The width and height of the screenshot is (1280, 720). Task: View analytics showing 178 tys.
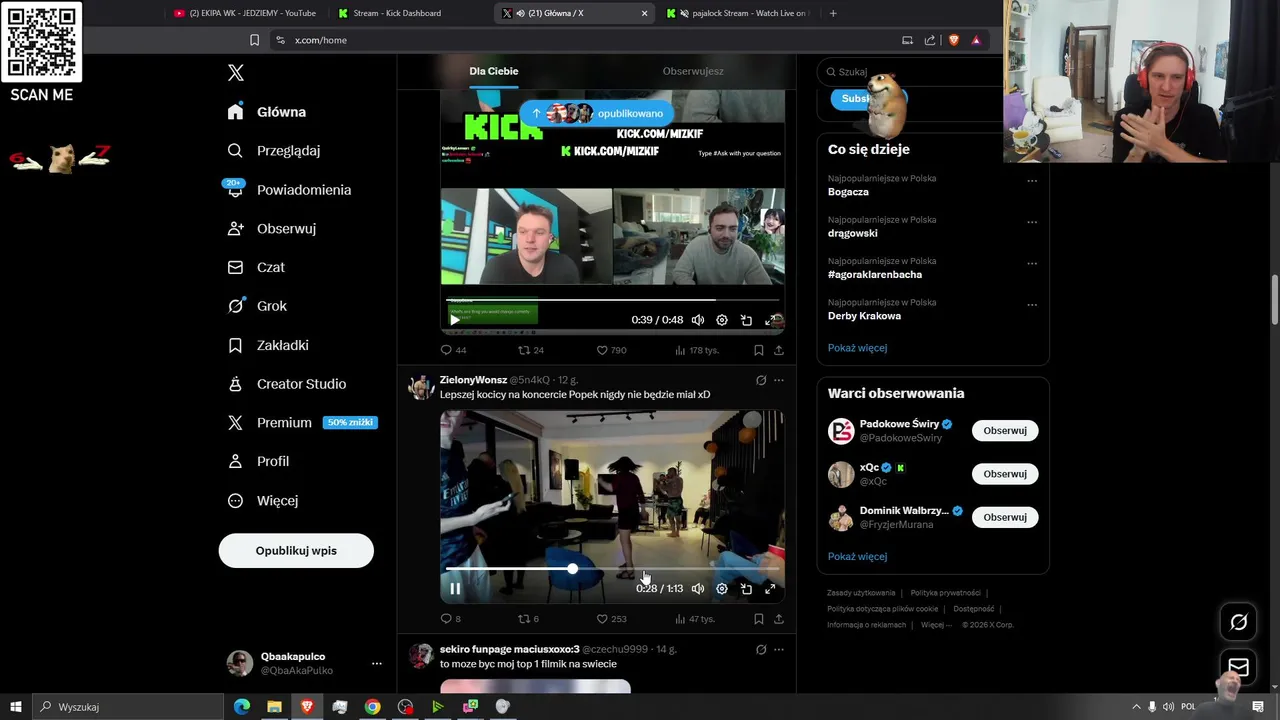(697, 350)
